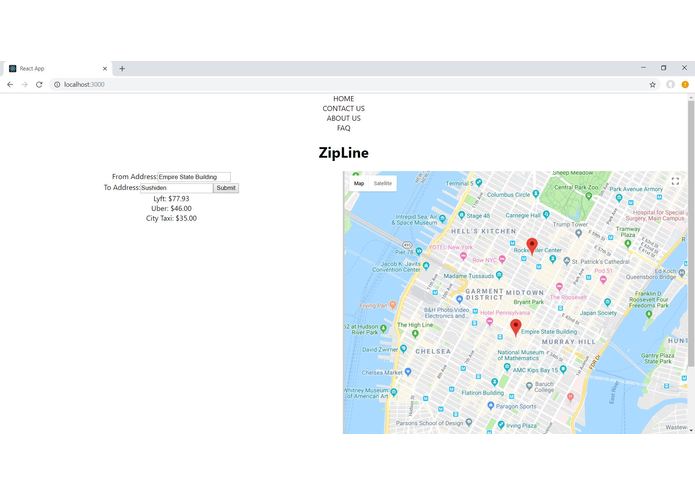Close the React App tab
695x494 pixels.
[x=105, y=69]
